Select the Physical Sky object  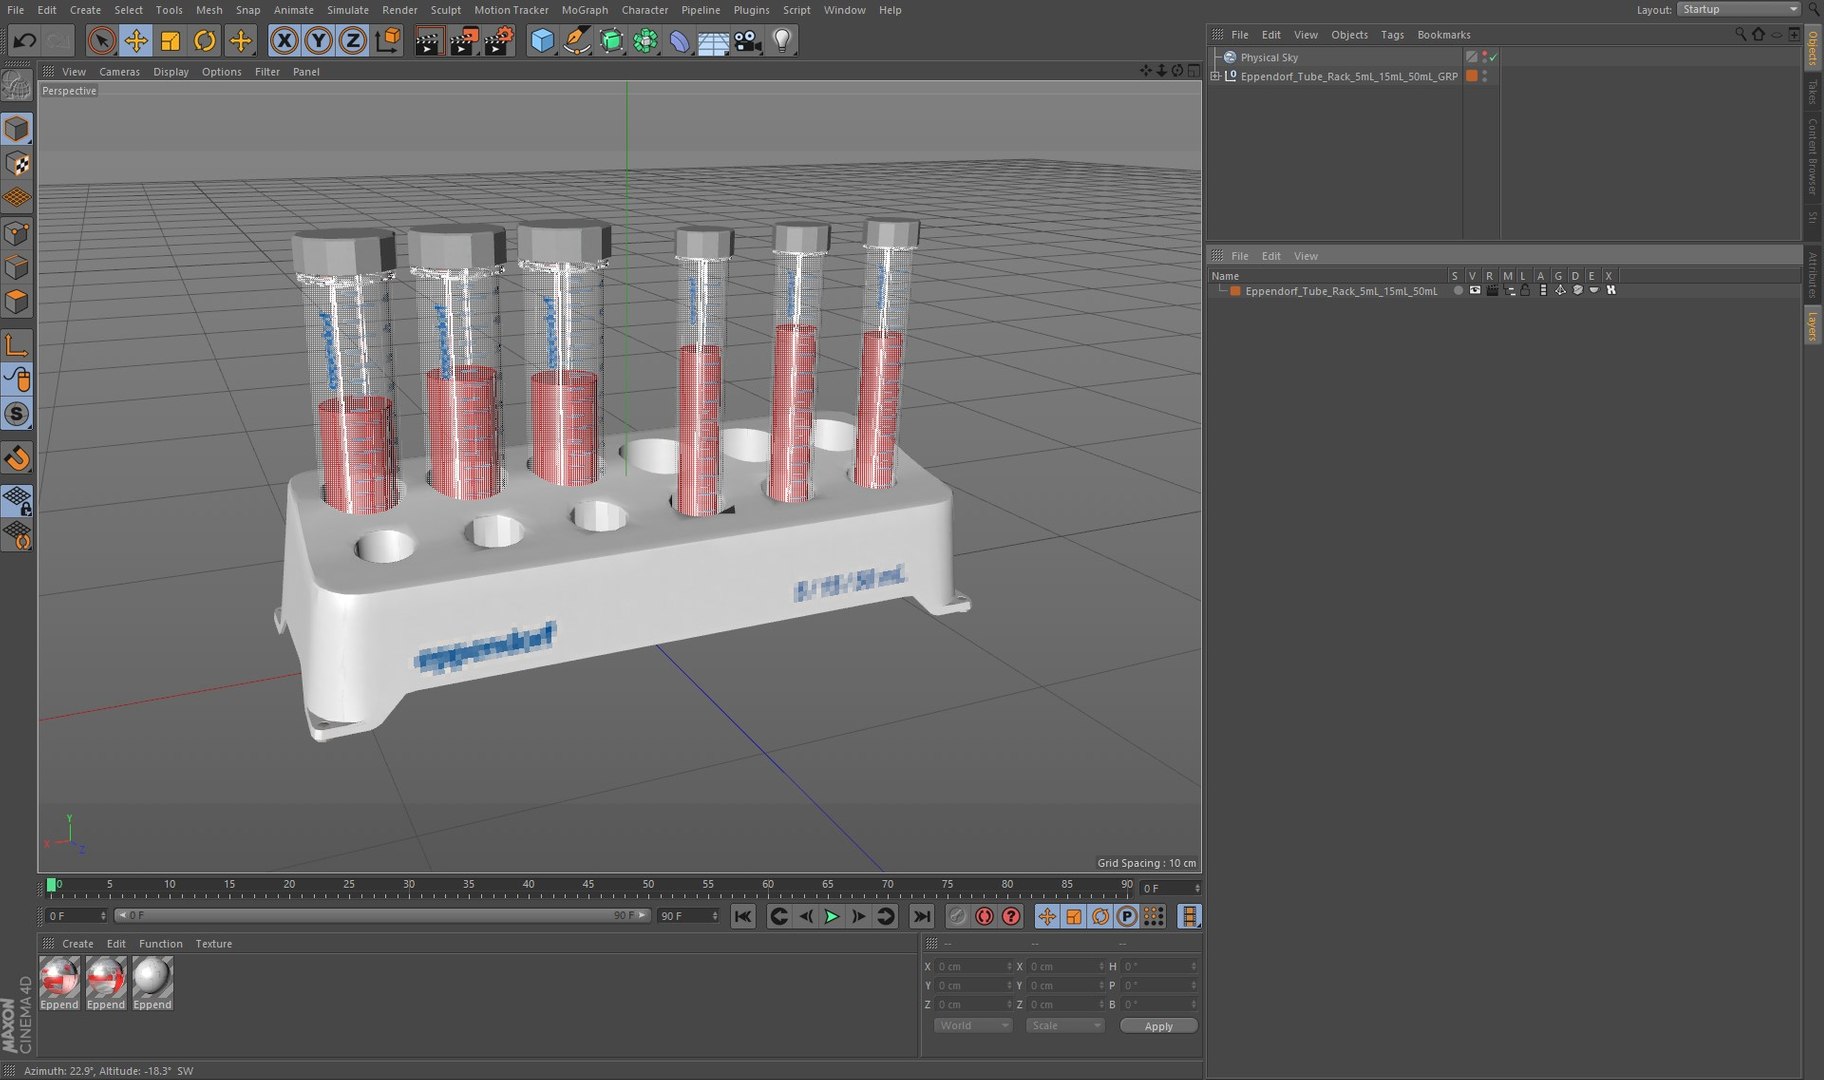click(x=1269, y=58)
